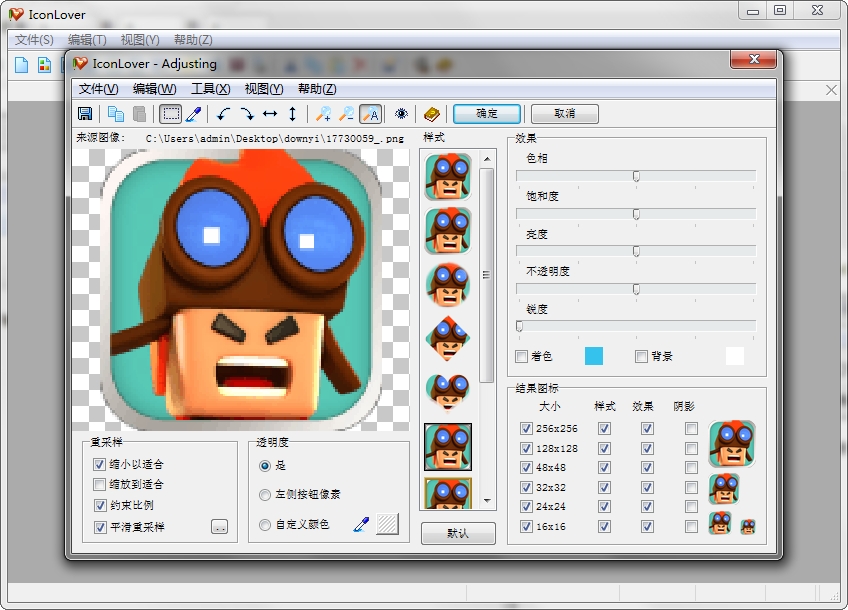Click the eye preview icon in toolbar
Viewport: 848px width, 610px height.
click(399, 113)
